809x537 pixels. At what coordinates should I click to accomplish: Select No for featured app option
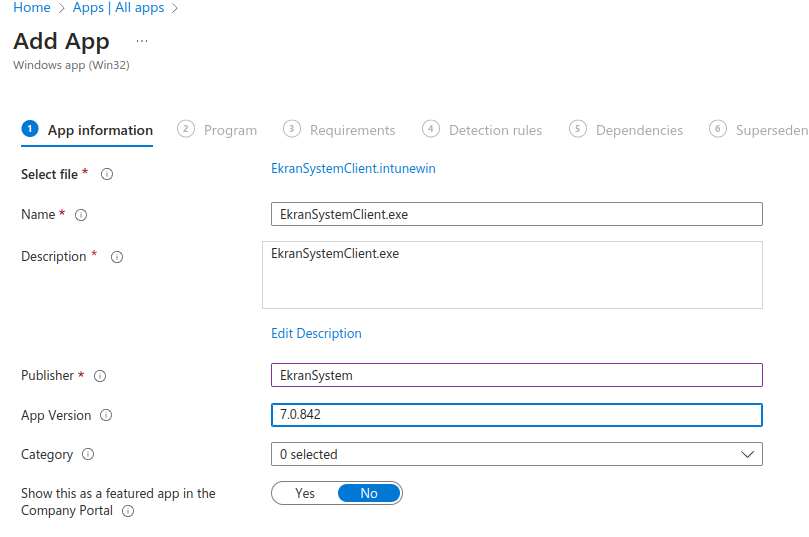(x=369, y=493)
